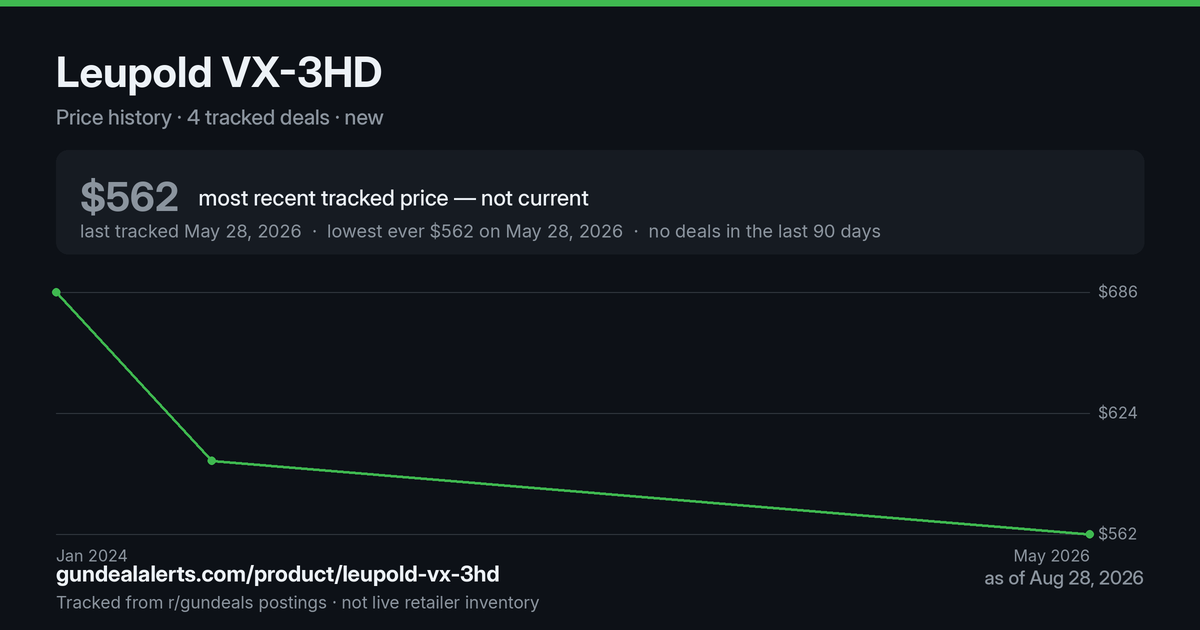Image resolution: width=1200 pixels, height=630 pixels.
Task: Click the Leupold VX-3HD title
Action: pyautogui.click(x=219, y=74)
